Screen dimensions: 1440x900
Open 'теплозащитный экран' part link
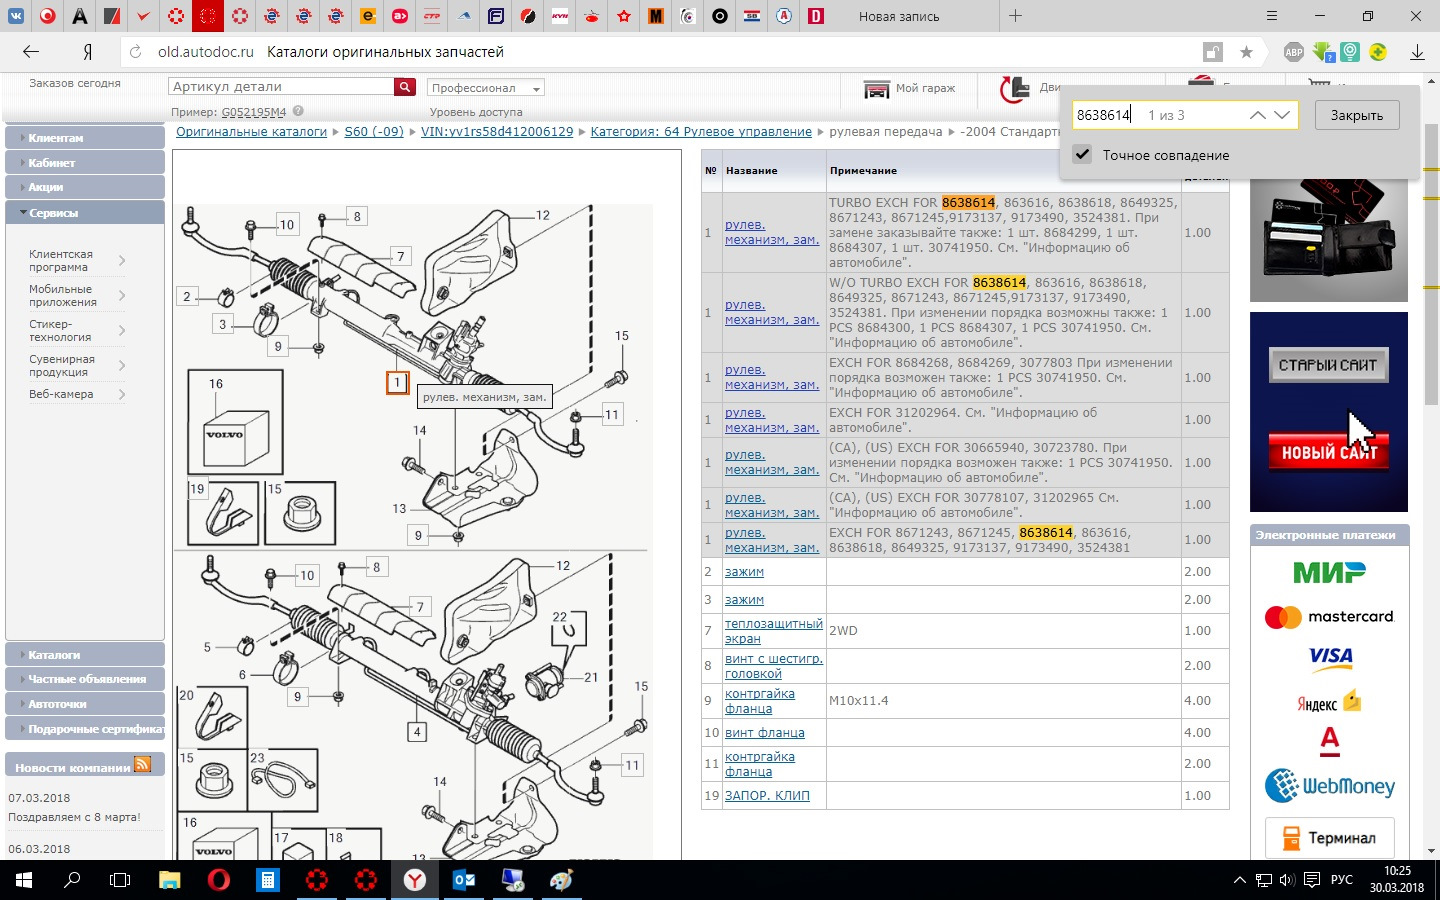tap(773, 631)
